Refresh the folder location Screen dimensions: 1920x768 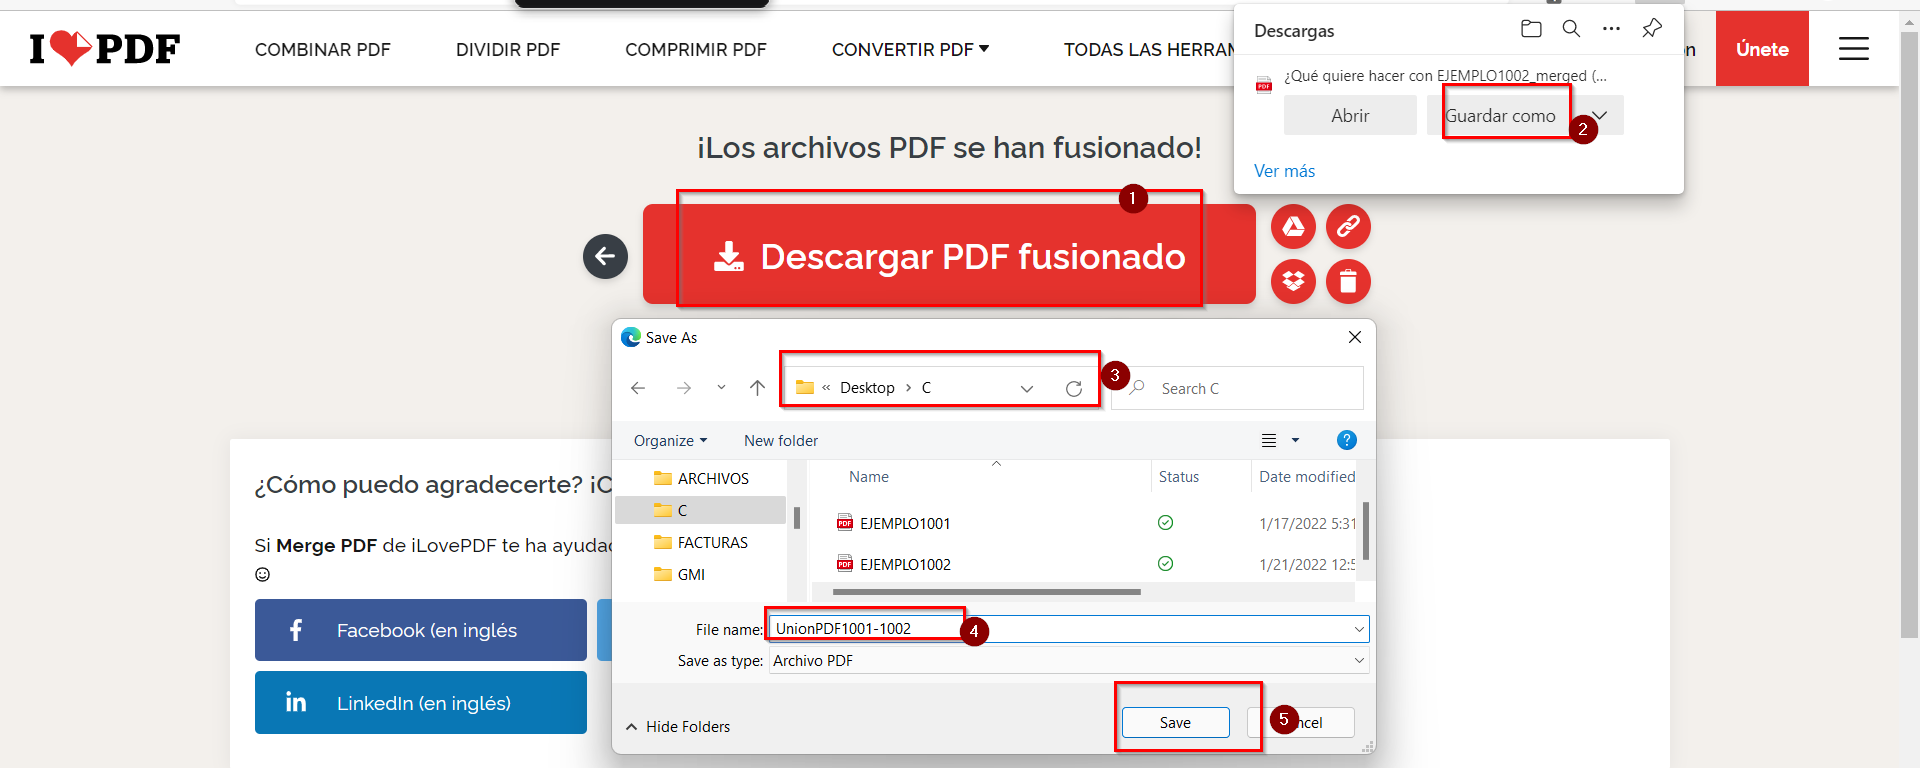click(x=1074, y=388)
